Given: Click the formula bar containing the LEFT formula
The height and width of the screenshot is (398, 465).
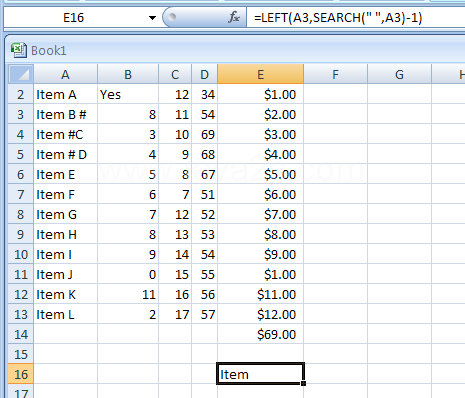Looking at the screenshot, I should pyautogui.click(x=355, y=18).
